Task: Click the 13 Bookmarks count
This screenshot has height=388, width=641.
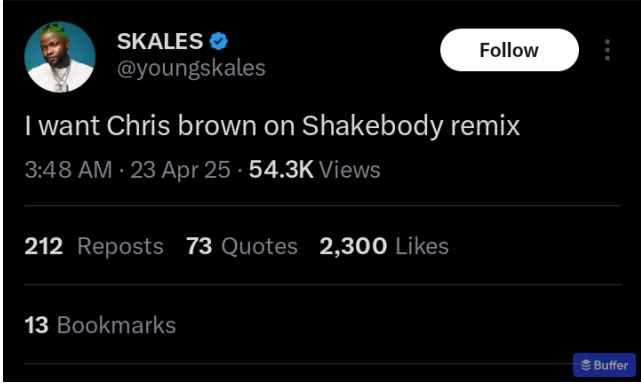Action: point(100,325)
